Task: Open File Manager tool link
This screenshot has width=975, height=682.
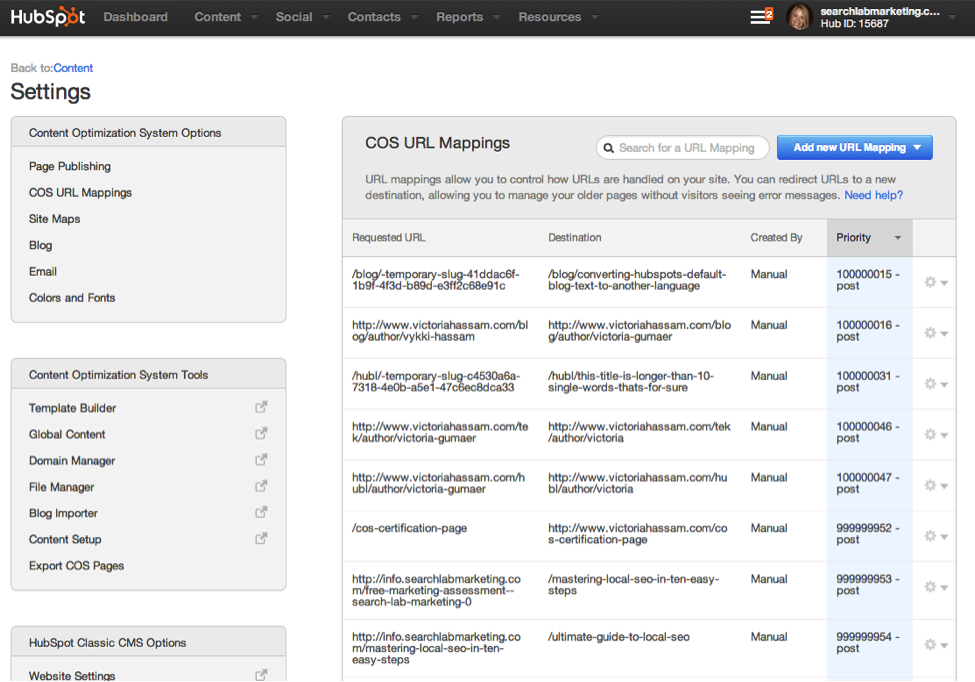Action: (62, 487)
